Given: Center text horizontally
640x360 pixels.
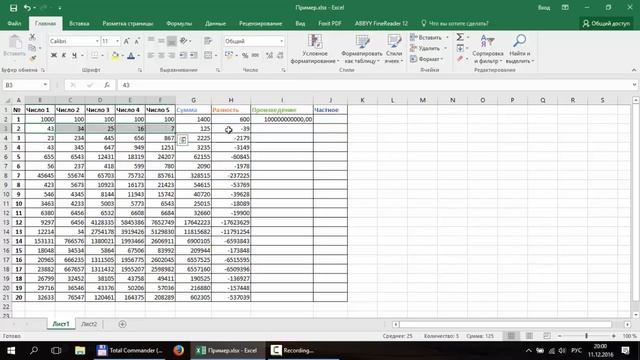Looking at the screenshot, I should pyautogui.click(x=161, y=55).
